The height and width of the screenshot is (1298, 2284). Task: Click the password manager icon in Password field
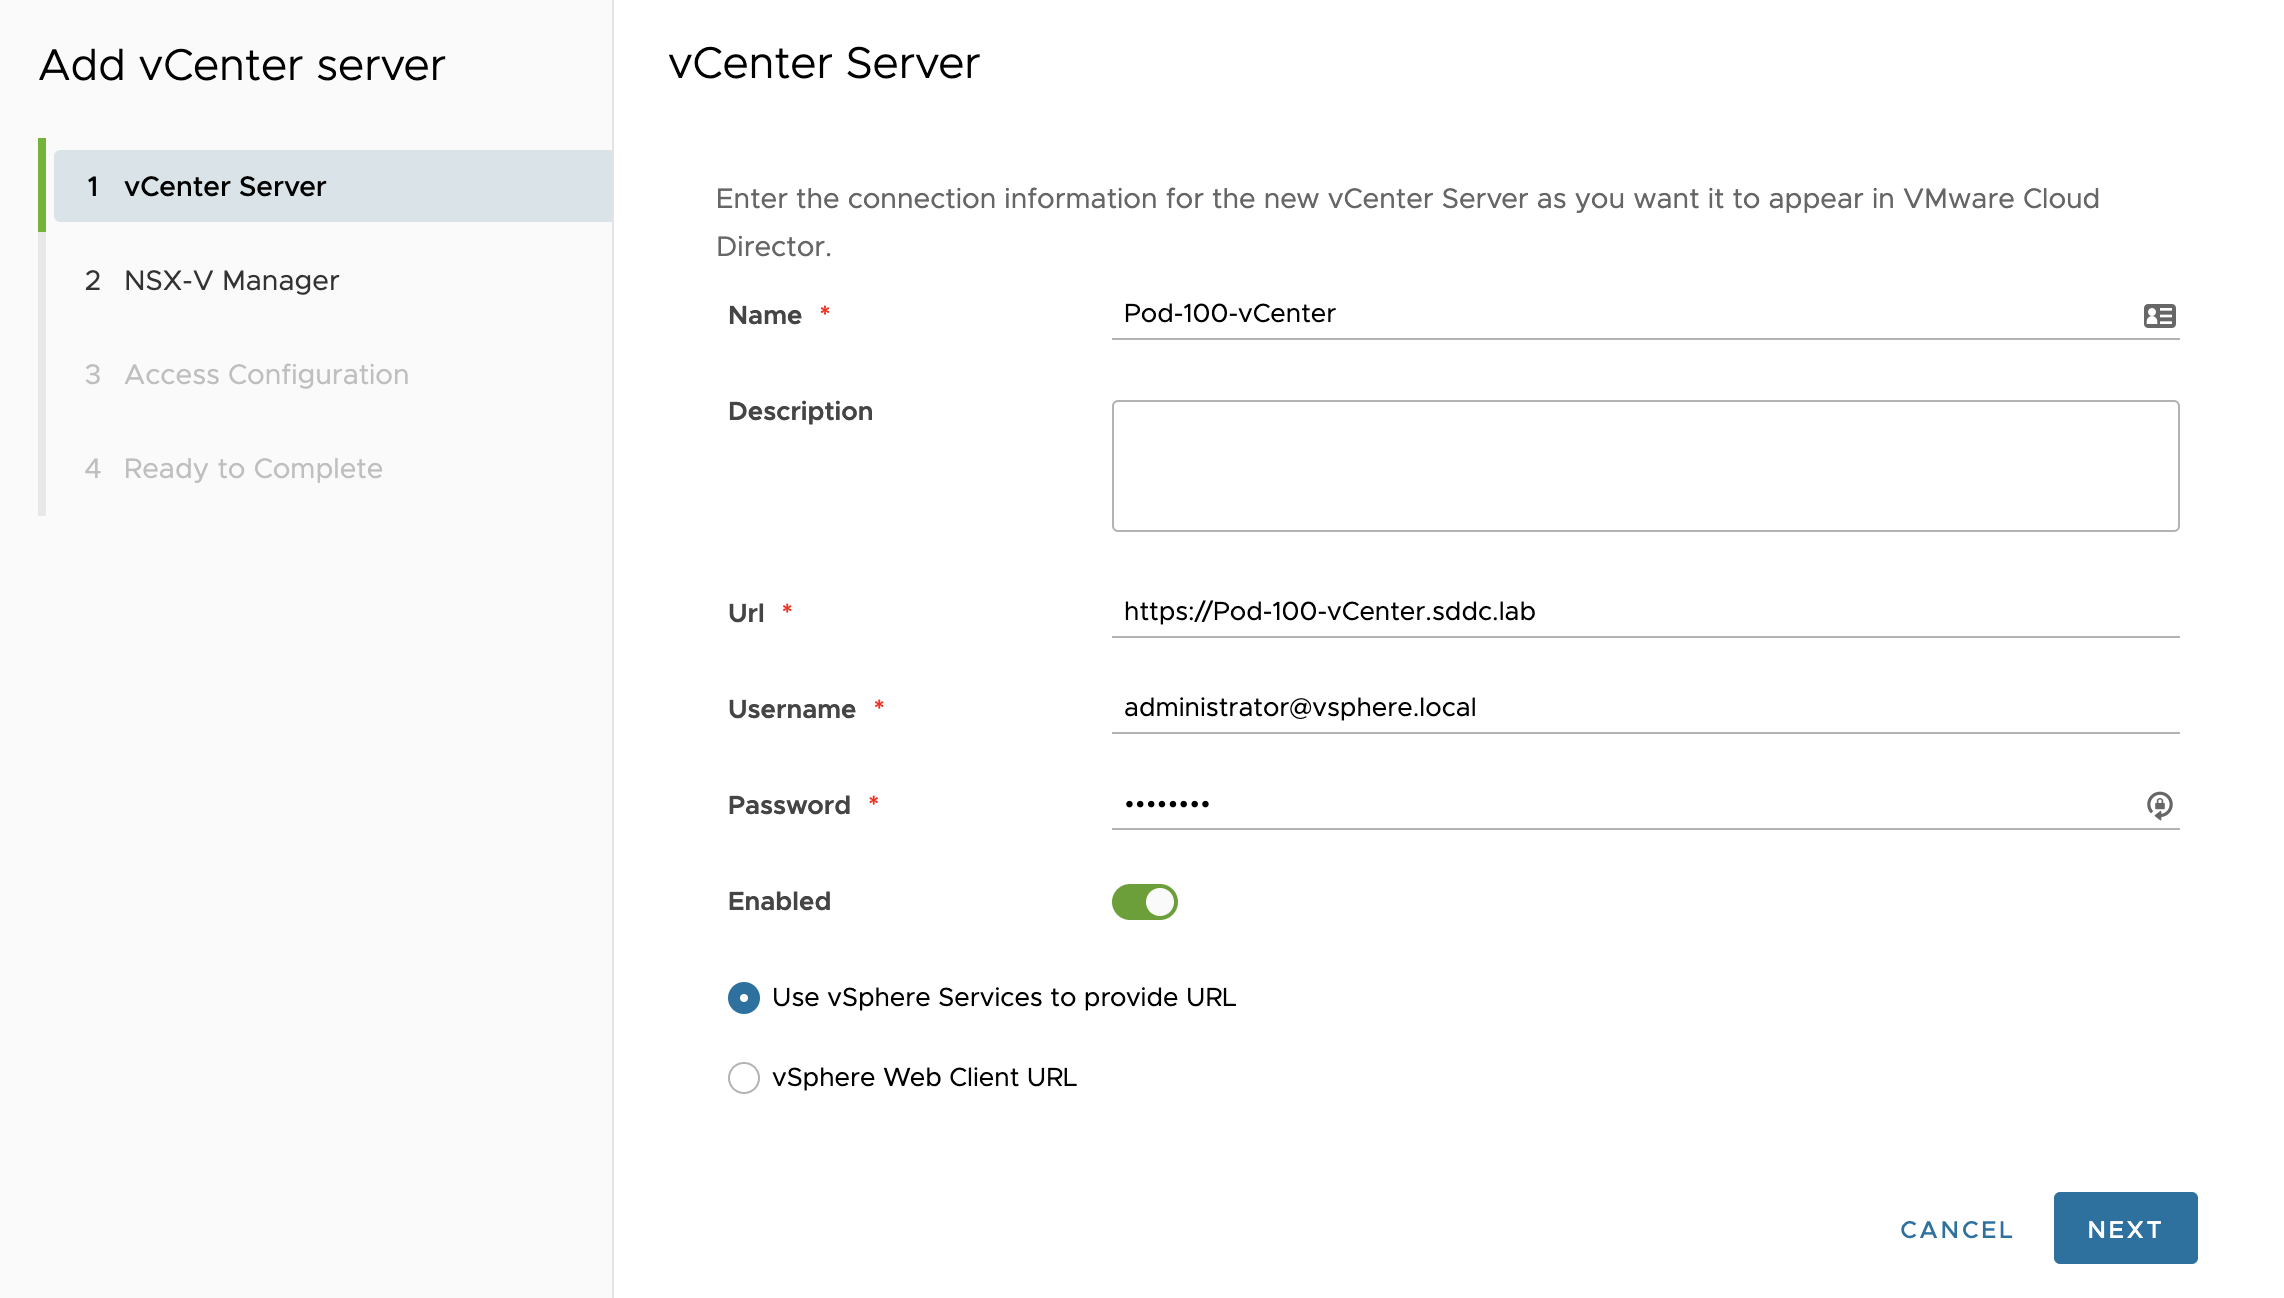2159,805
